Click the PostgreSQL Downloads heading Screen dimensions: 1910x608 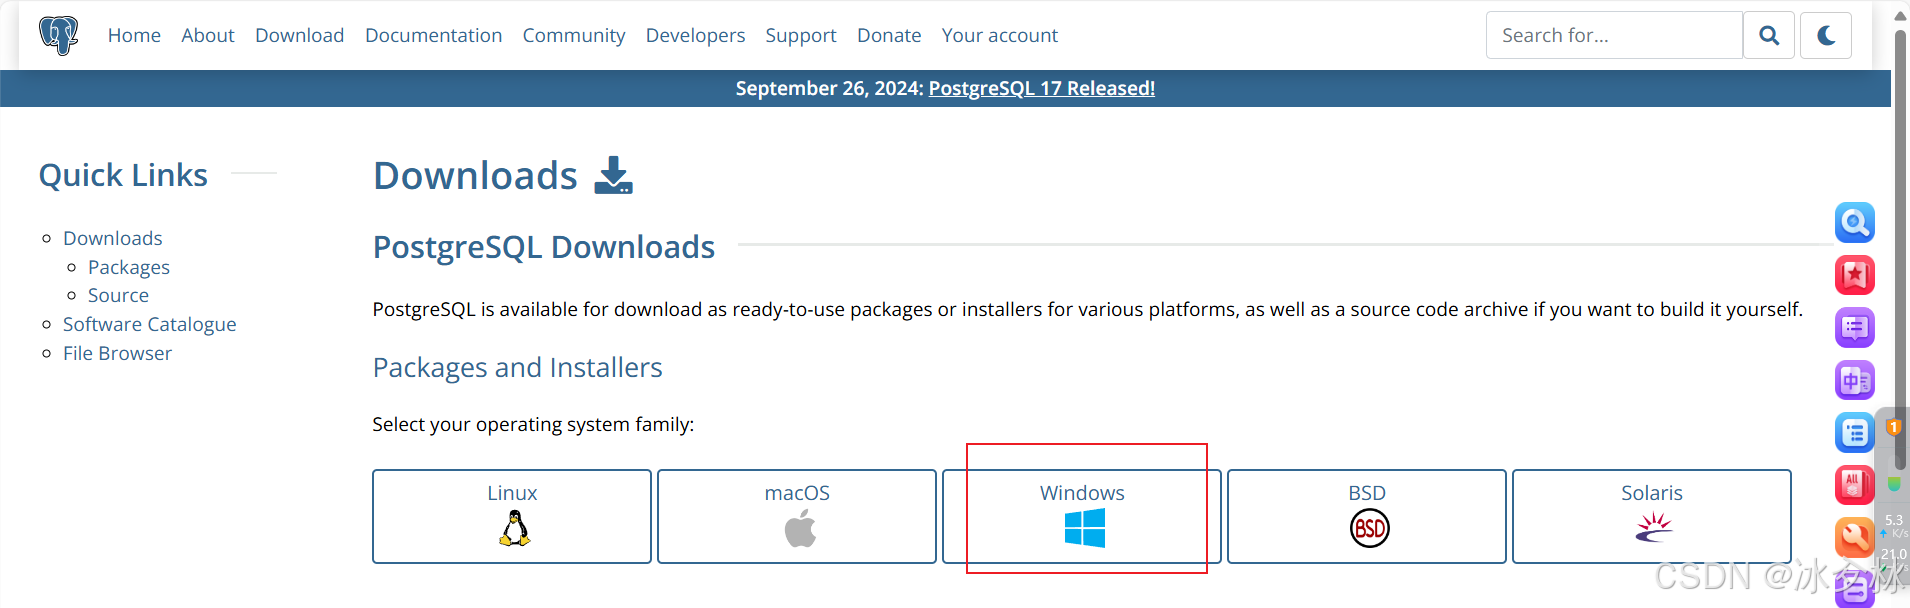click(x=544, y=247)
